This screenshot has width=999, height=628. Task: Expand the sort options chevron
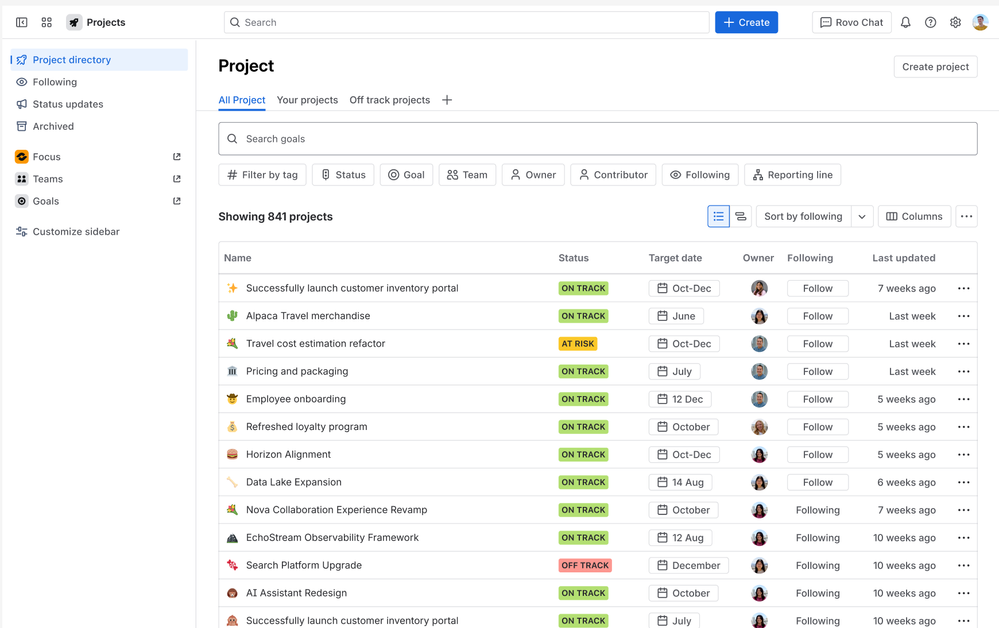point(861,217)
